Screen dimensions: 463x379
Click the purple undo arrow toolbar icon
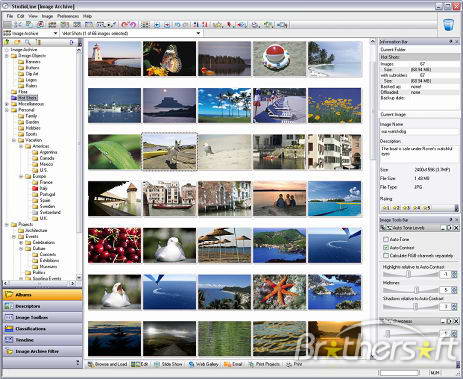133,24
